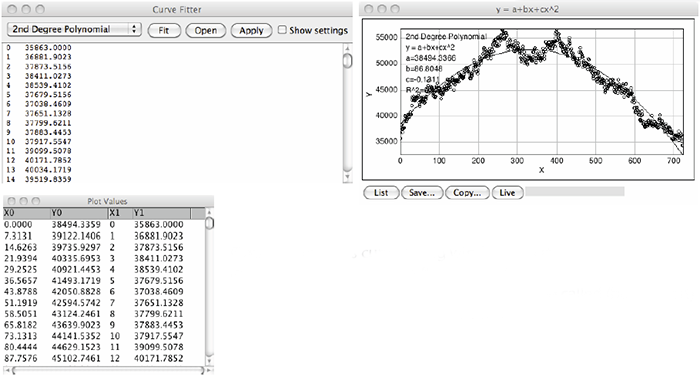The image size is (700, 380).
Task: Click the Curve Fitter row 0 value 35863.0000
Action: click(48, 47)
